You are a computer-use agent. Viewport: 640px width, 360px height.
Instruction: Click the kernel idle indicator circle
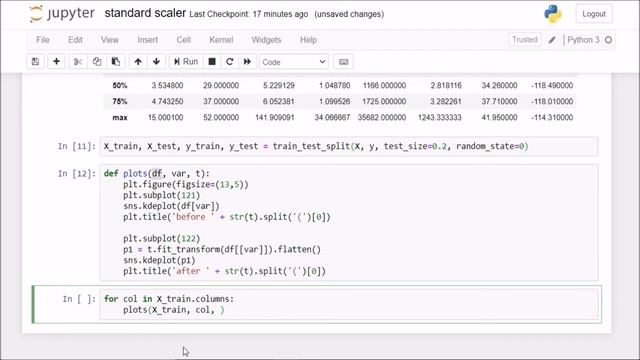609,40
